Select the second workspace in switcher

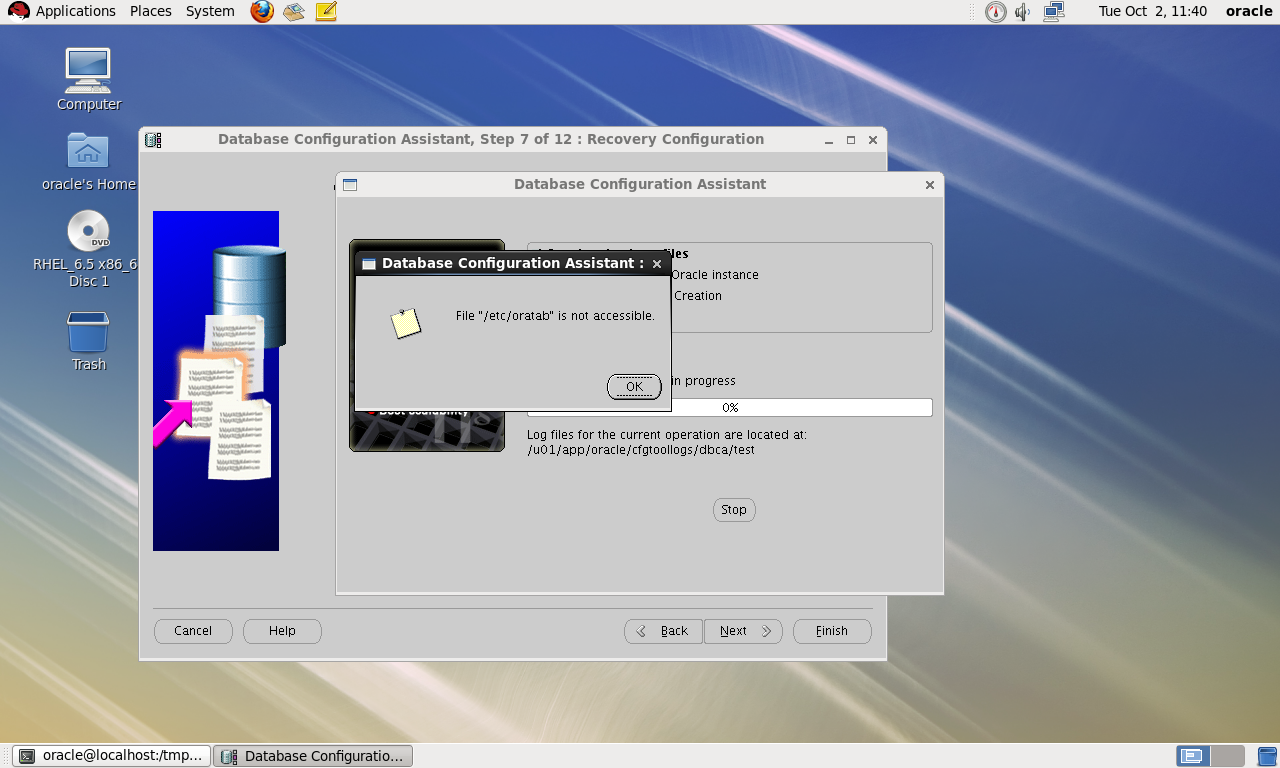pyautogui.click(x=1228, y=756)
